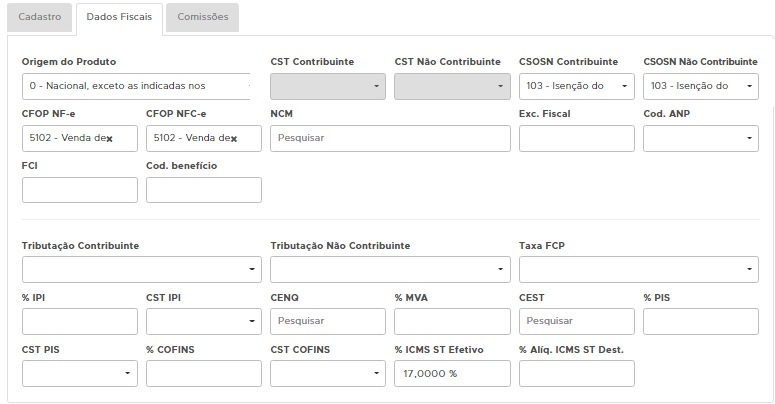The height and width of the screenshot is (404, 775).
Task: Expand the Cod. ANP dropdown
Action: click(700, 138)
